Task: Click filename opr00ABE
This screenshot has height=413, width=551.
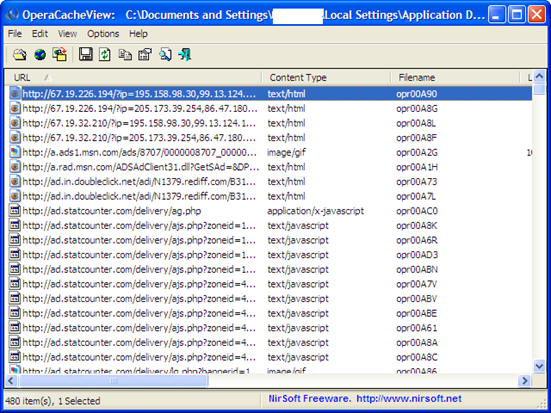Action: pyautogui.click(x=417, y=313)
